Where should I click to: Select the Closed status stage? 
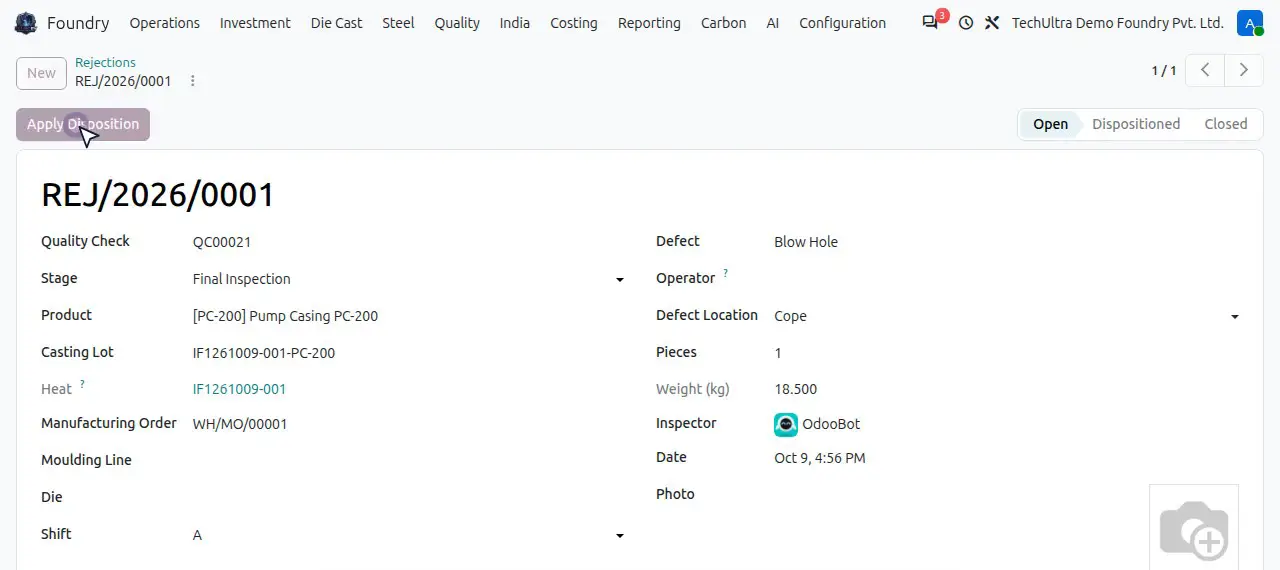1225,124
